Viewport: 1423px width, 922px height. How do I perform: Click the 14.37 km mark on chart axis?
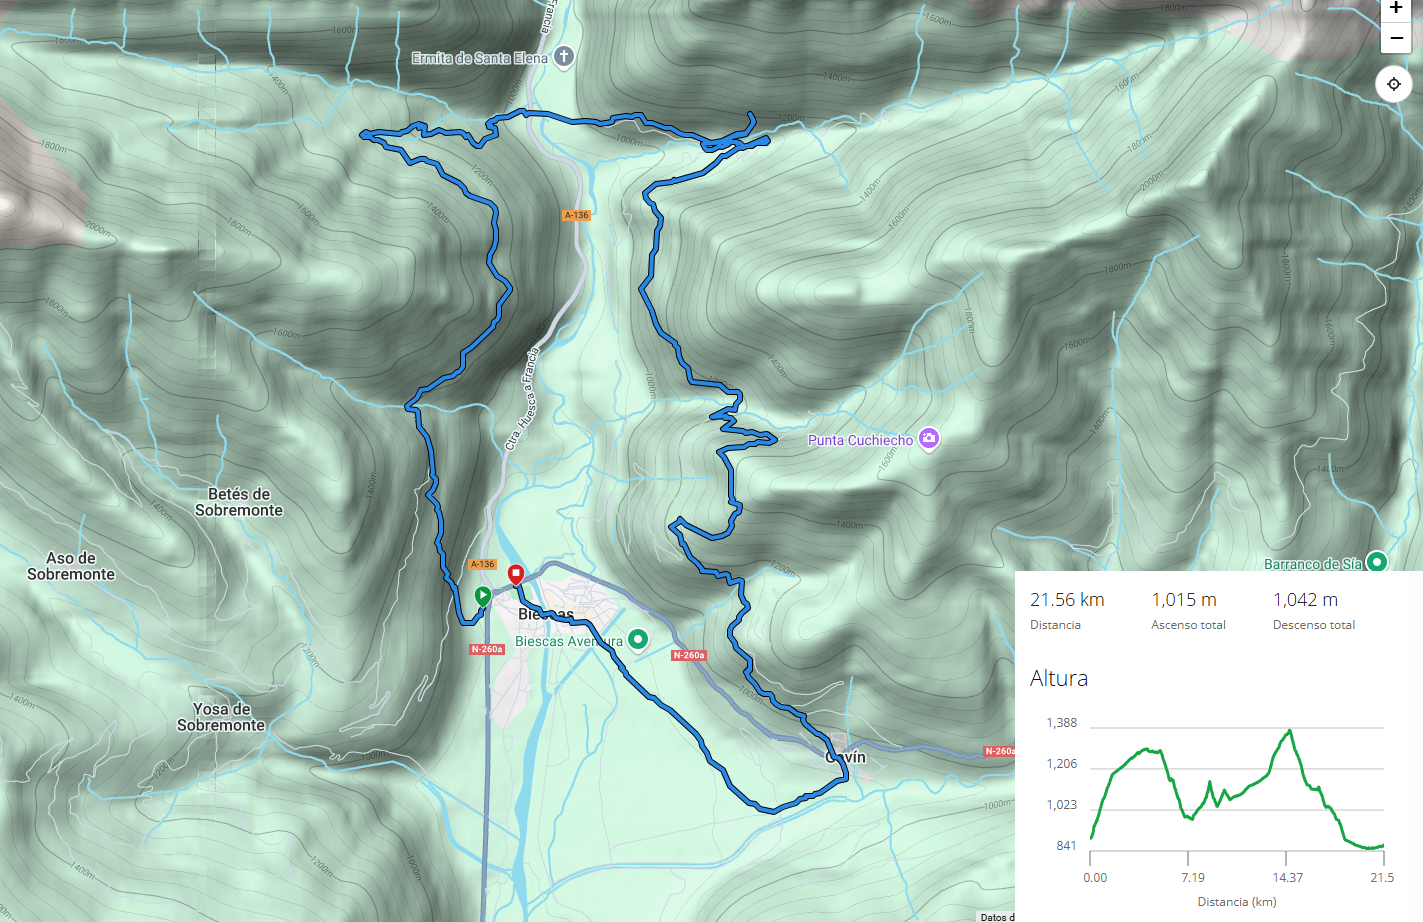click(1287, 877)
